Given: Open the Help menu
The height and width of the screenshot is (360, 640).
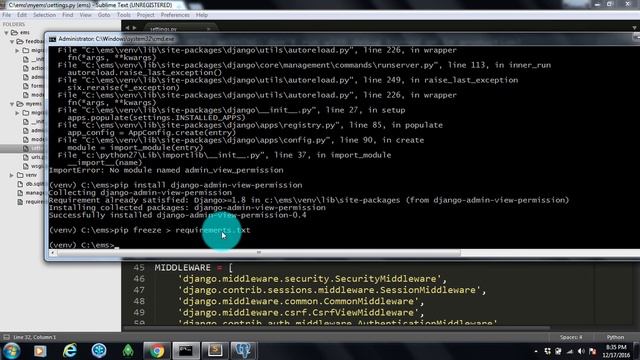Looking at the screenshot, I should [202, 15].
